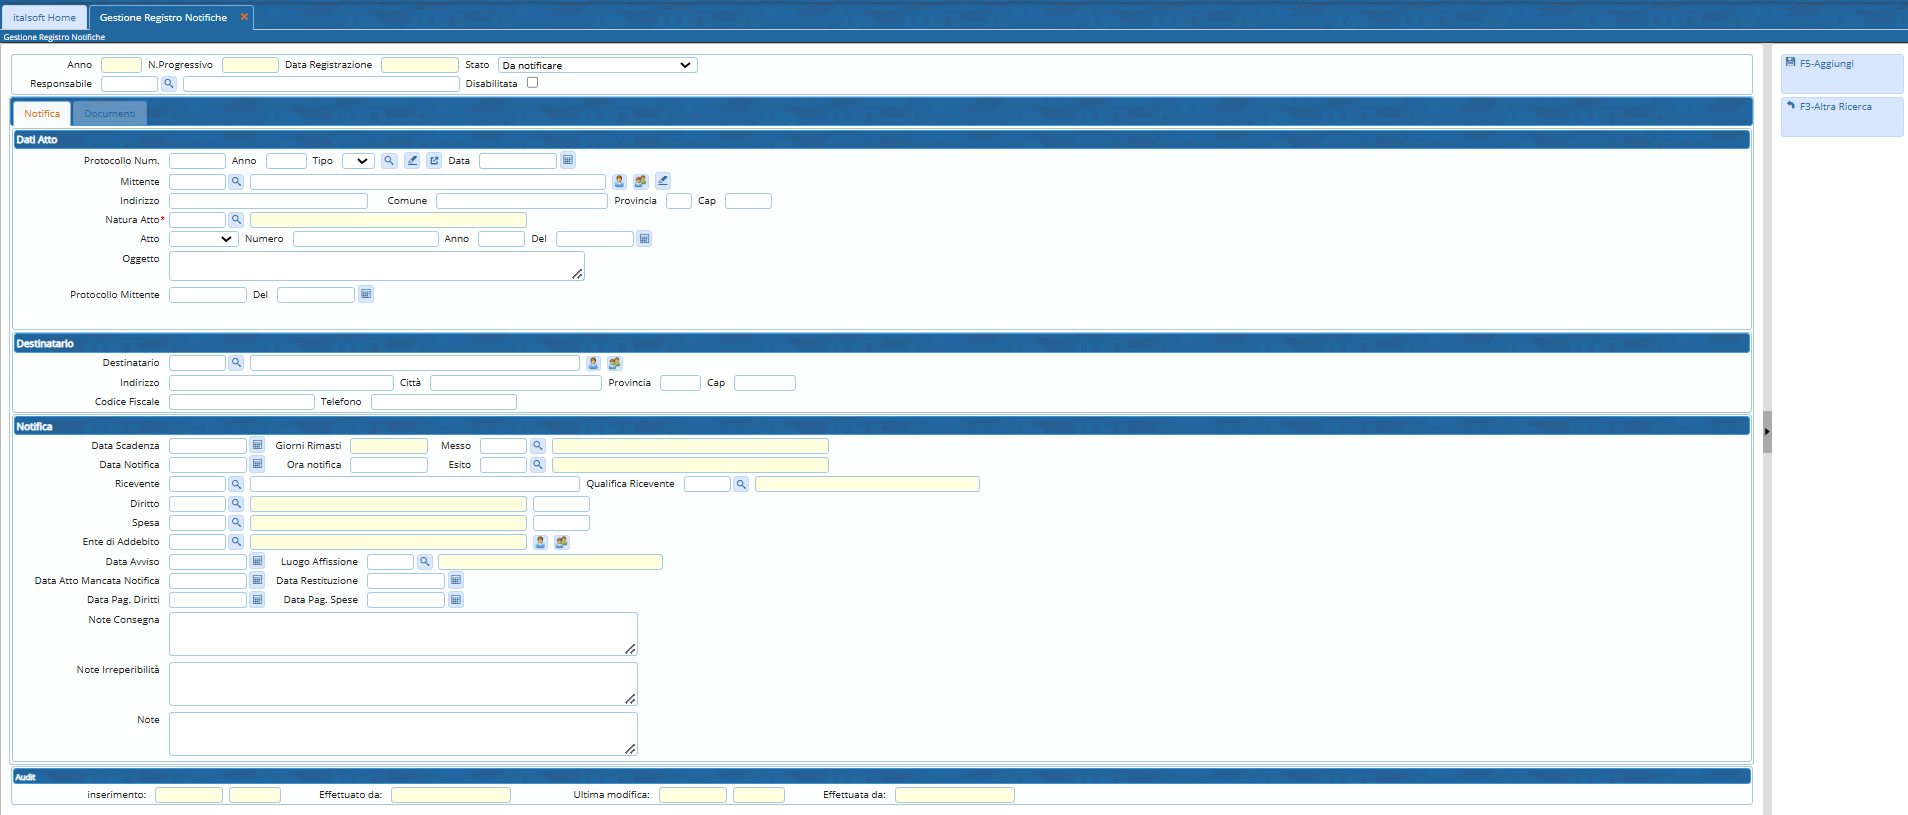The height and width of the screenshot is (815, 1908).
Task: Open calendar for Data Restituzione
Action: pyautogui.click(x=456, y=581)
